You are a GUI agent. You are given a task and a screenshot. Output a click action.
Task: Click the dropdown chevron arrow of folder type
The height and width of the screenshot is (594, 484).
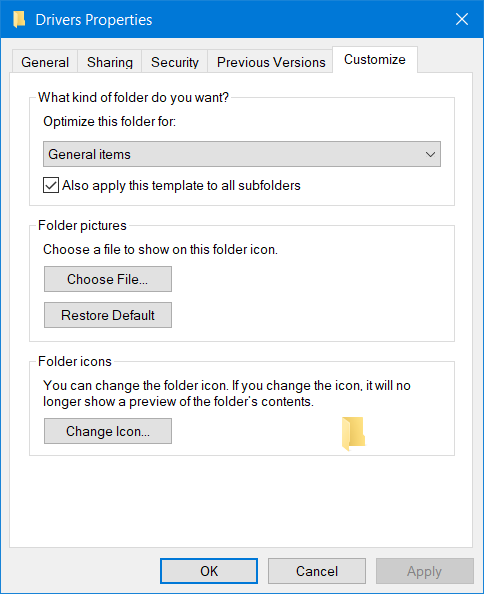[x=430, y=155]
